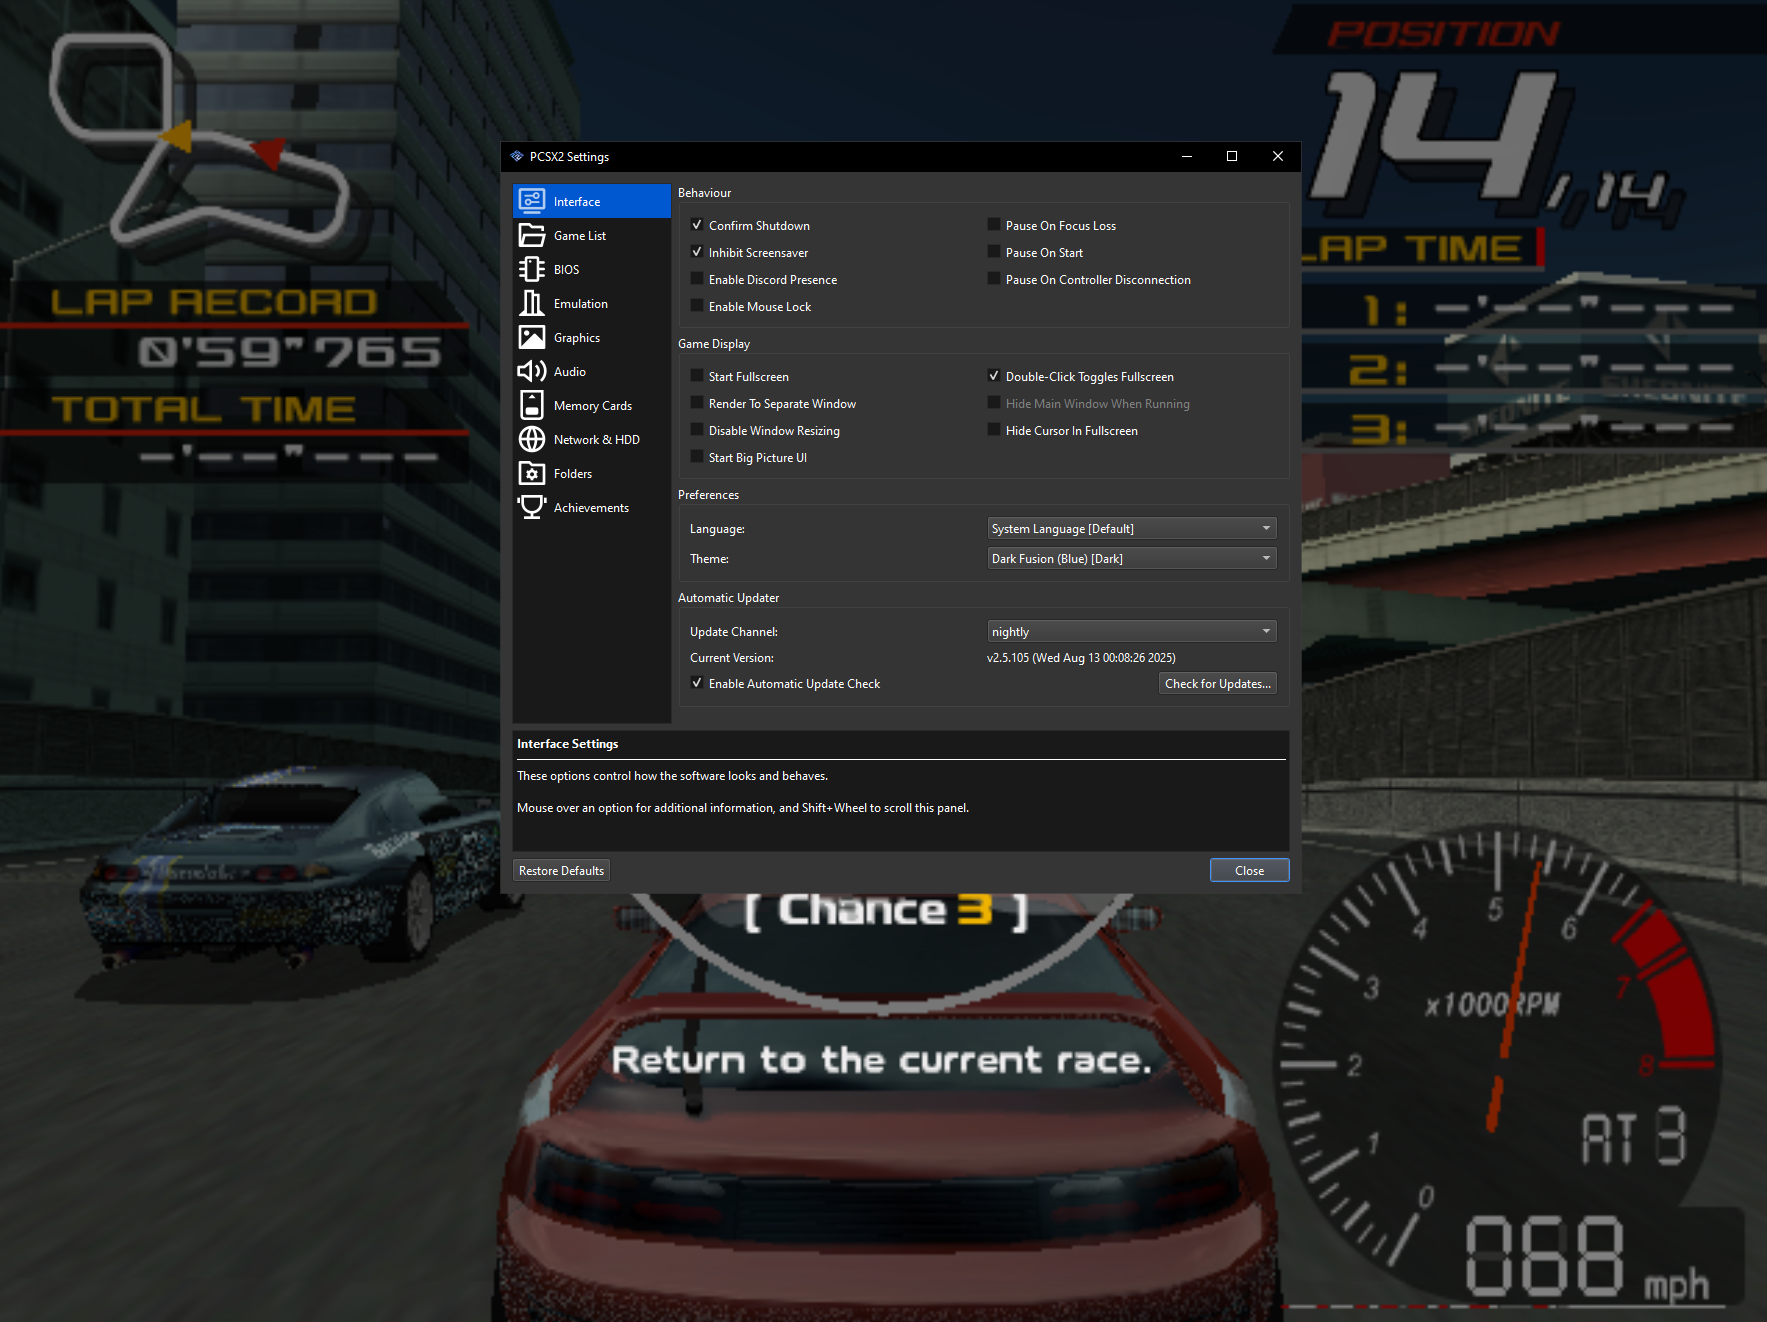
Task: Click Check for Updates button
Action: coord(1218,683)
